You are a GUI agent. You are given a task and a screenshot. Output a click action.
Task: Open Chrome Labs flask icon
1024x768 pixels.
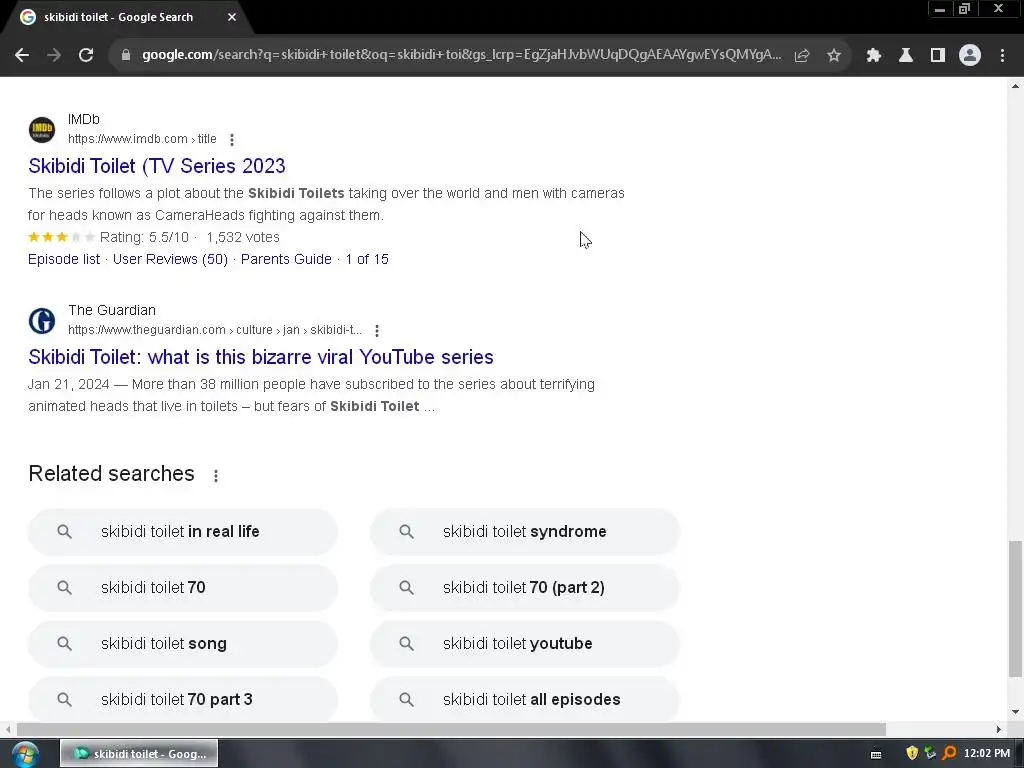click(x=905, y=56)
